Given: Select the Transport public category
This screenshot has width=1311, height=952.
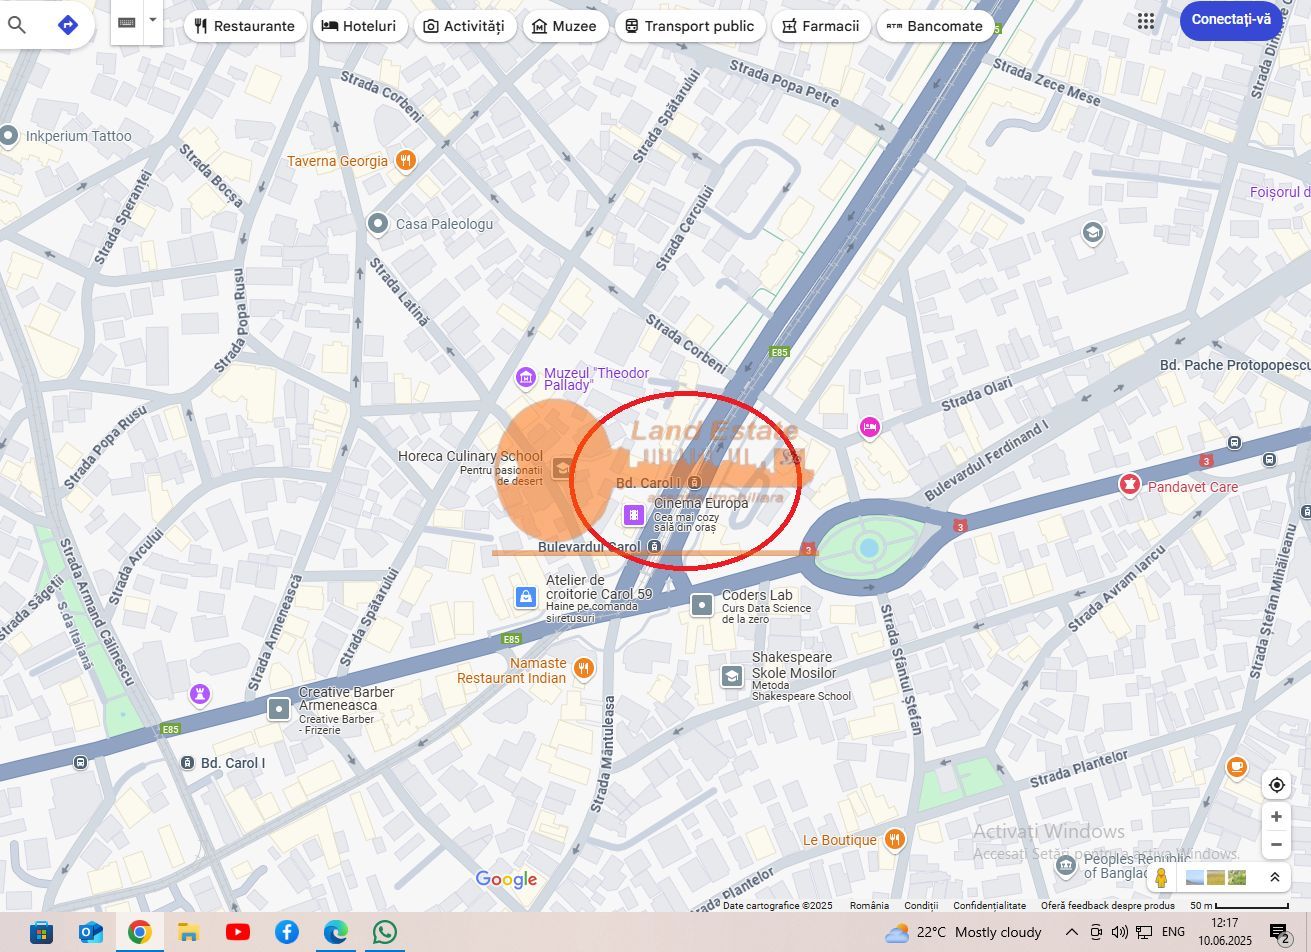Looking at the screenshot, I should [x=689, y=26].
